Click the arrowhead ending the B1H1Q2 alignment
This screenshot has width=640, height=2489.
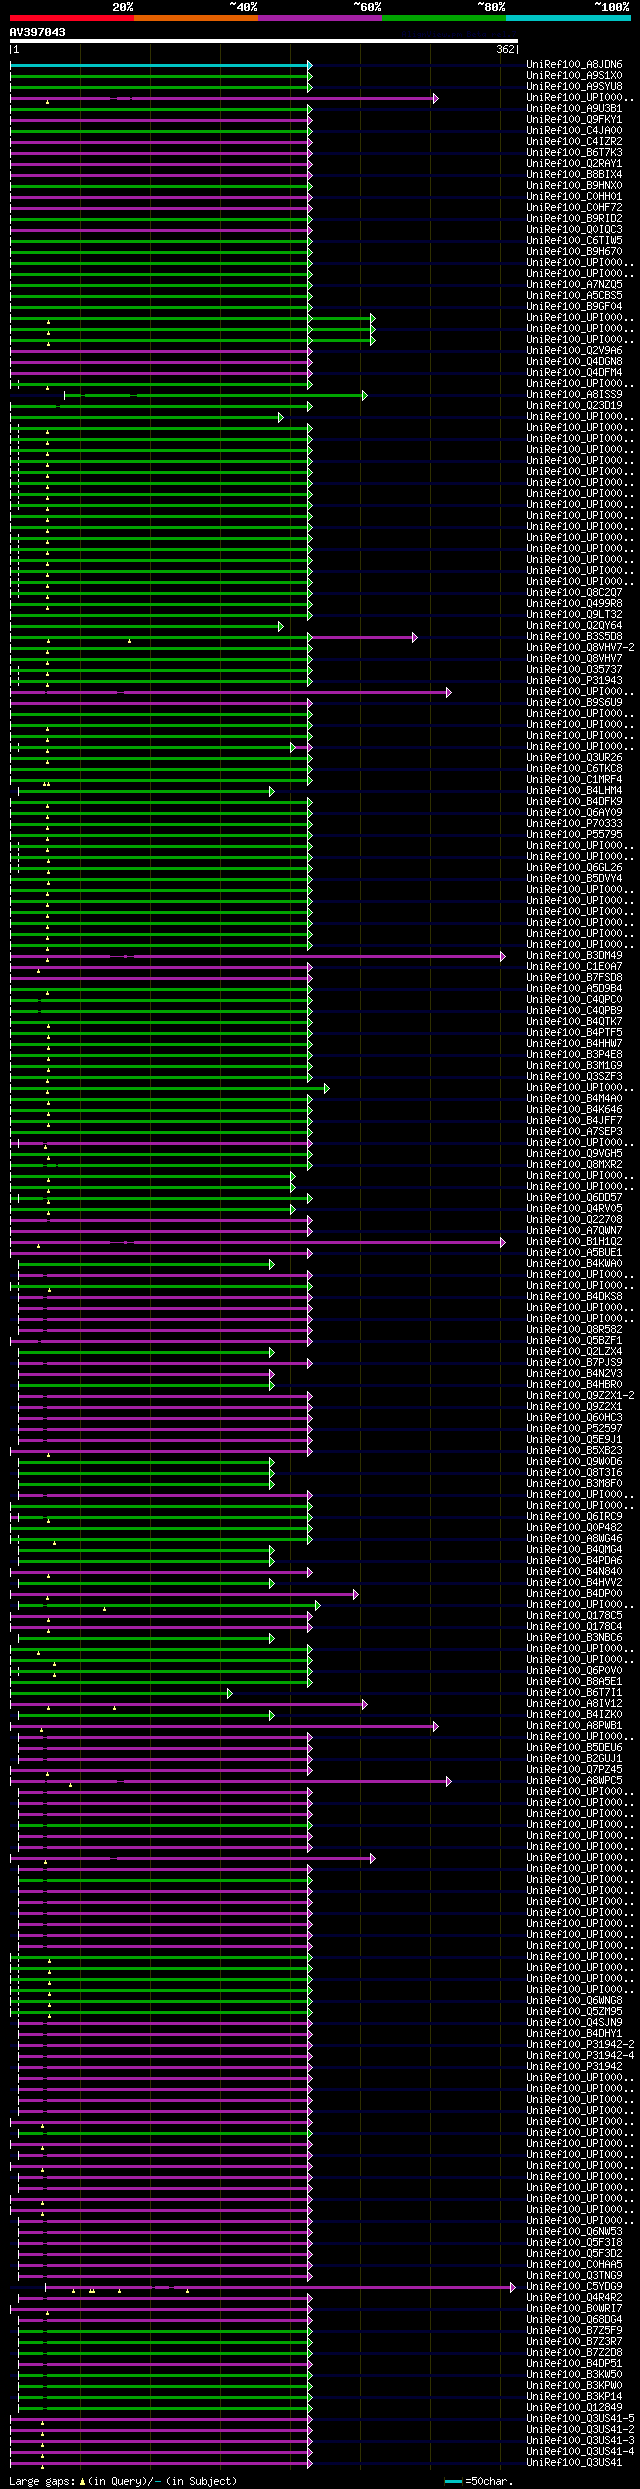click(x=502, y=1243)
